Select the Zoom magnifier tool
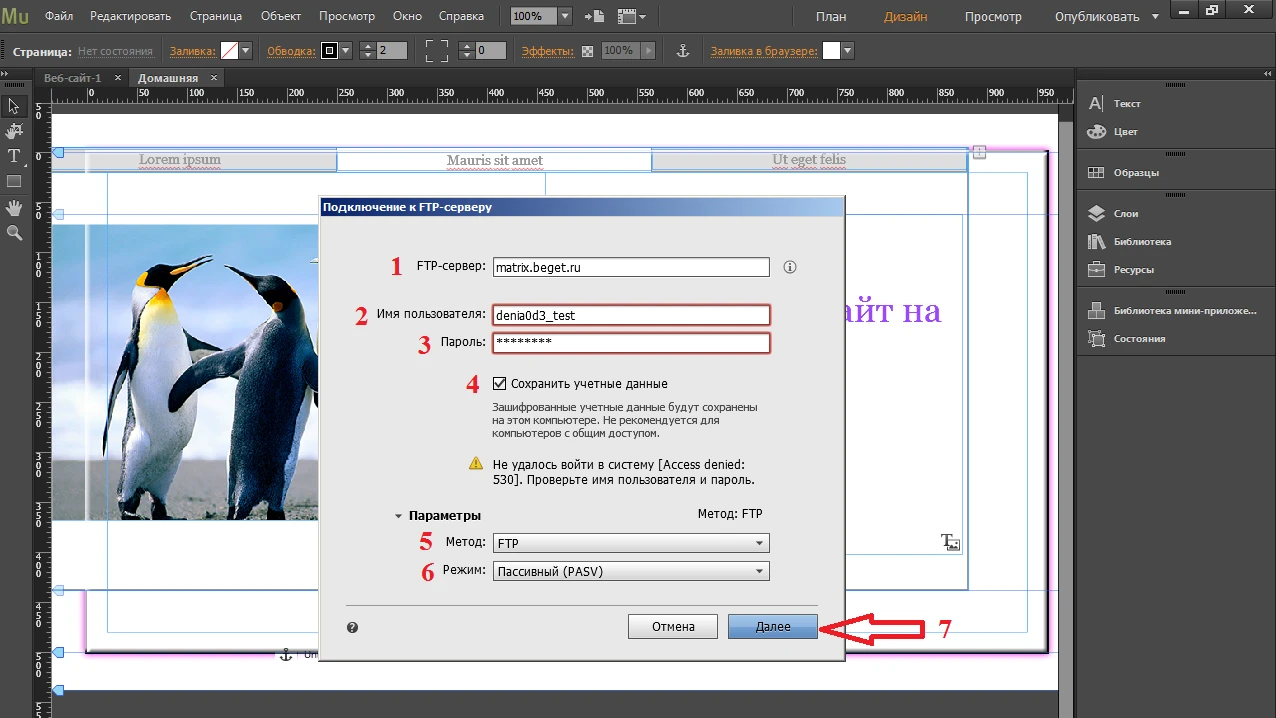1276x718 pixels. point(14,232)
